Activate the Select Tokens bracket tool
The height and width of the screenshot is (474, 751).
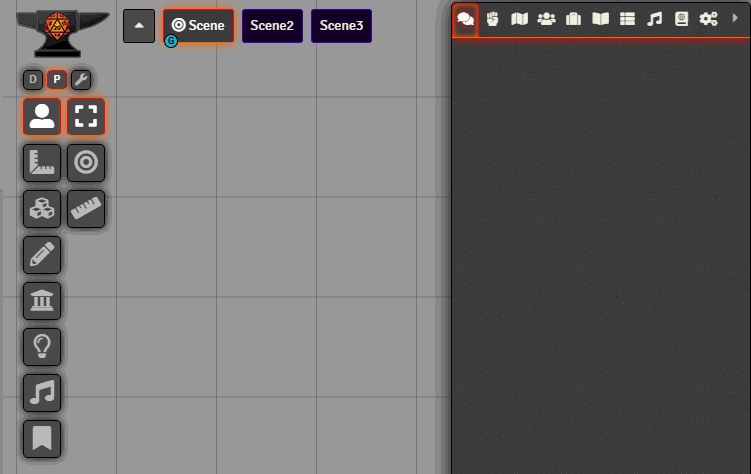click(x=86, y=116)
